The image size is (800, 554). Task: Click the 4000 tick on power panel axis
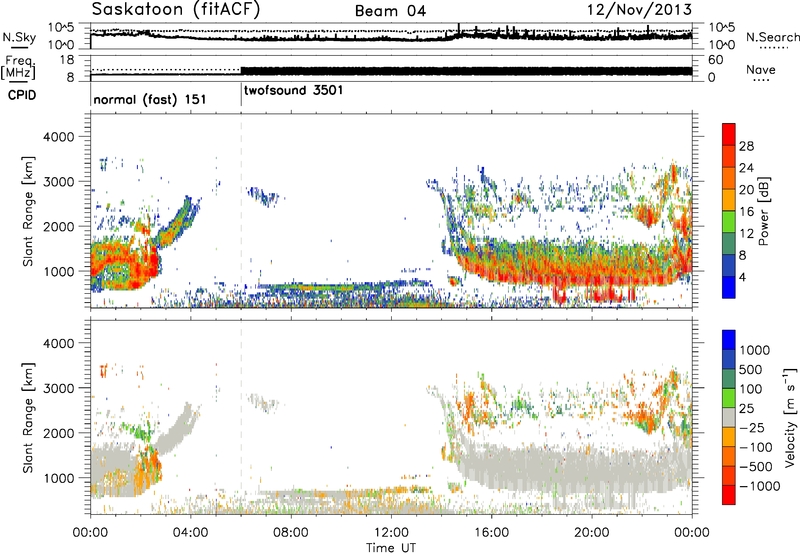tap(58, 137)
